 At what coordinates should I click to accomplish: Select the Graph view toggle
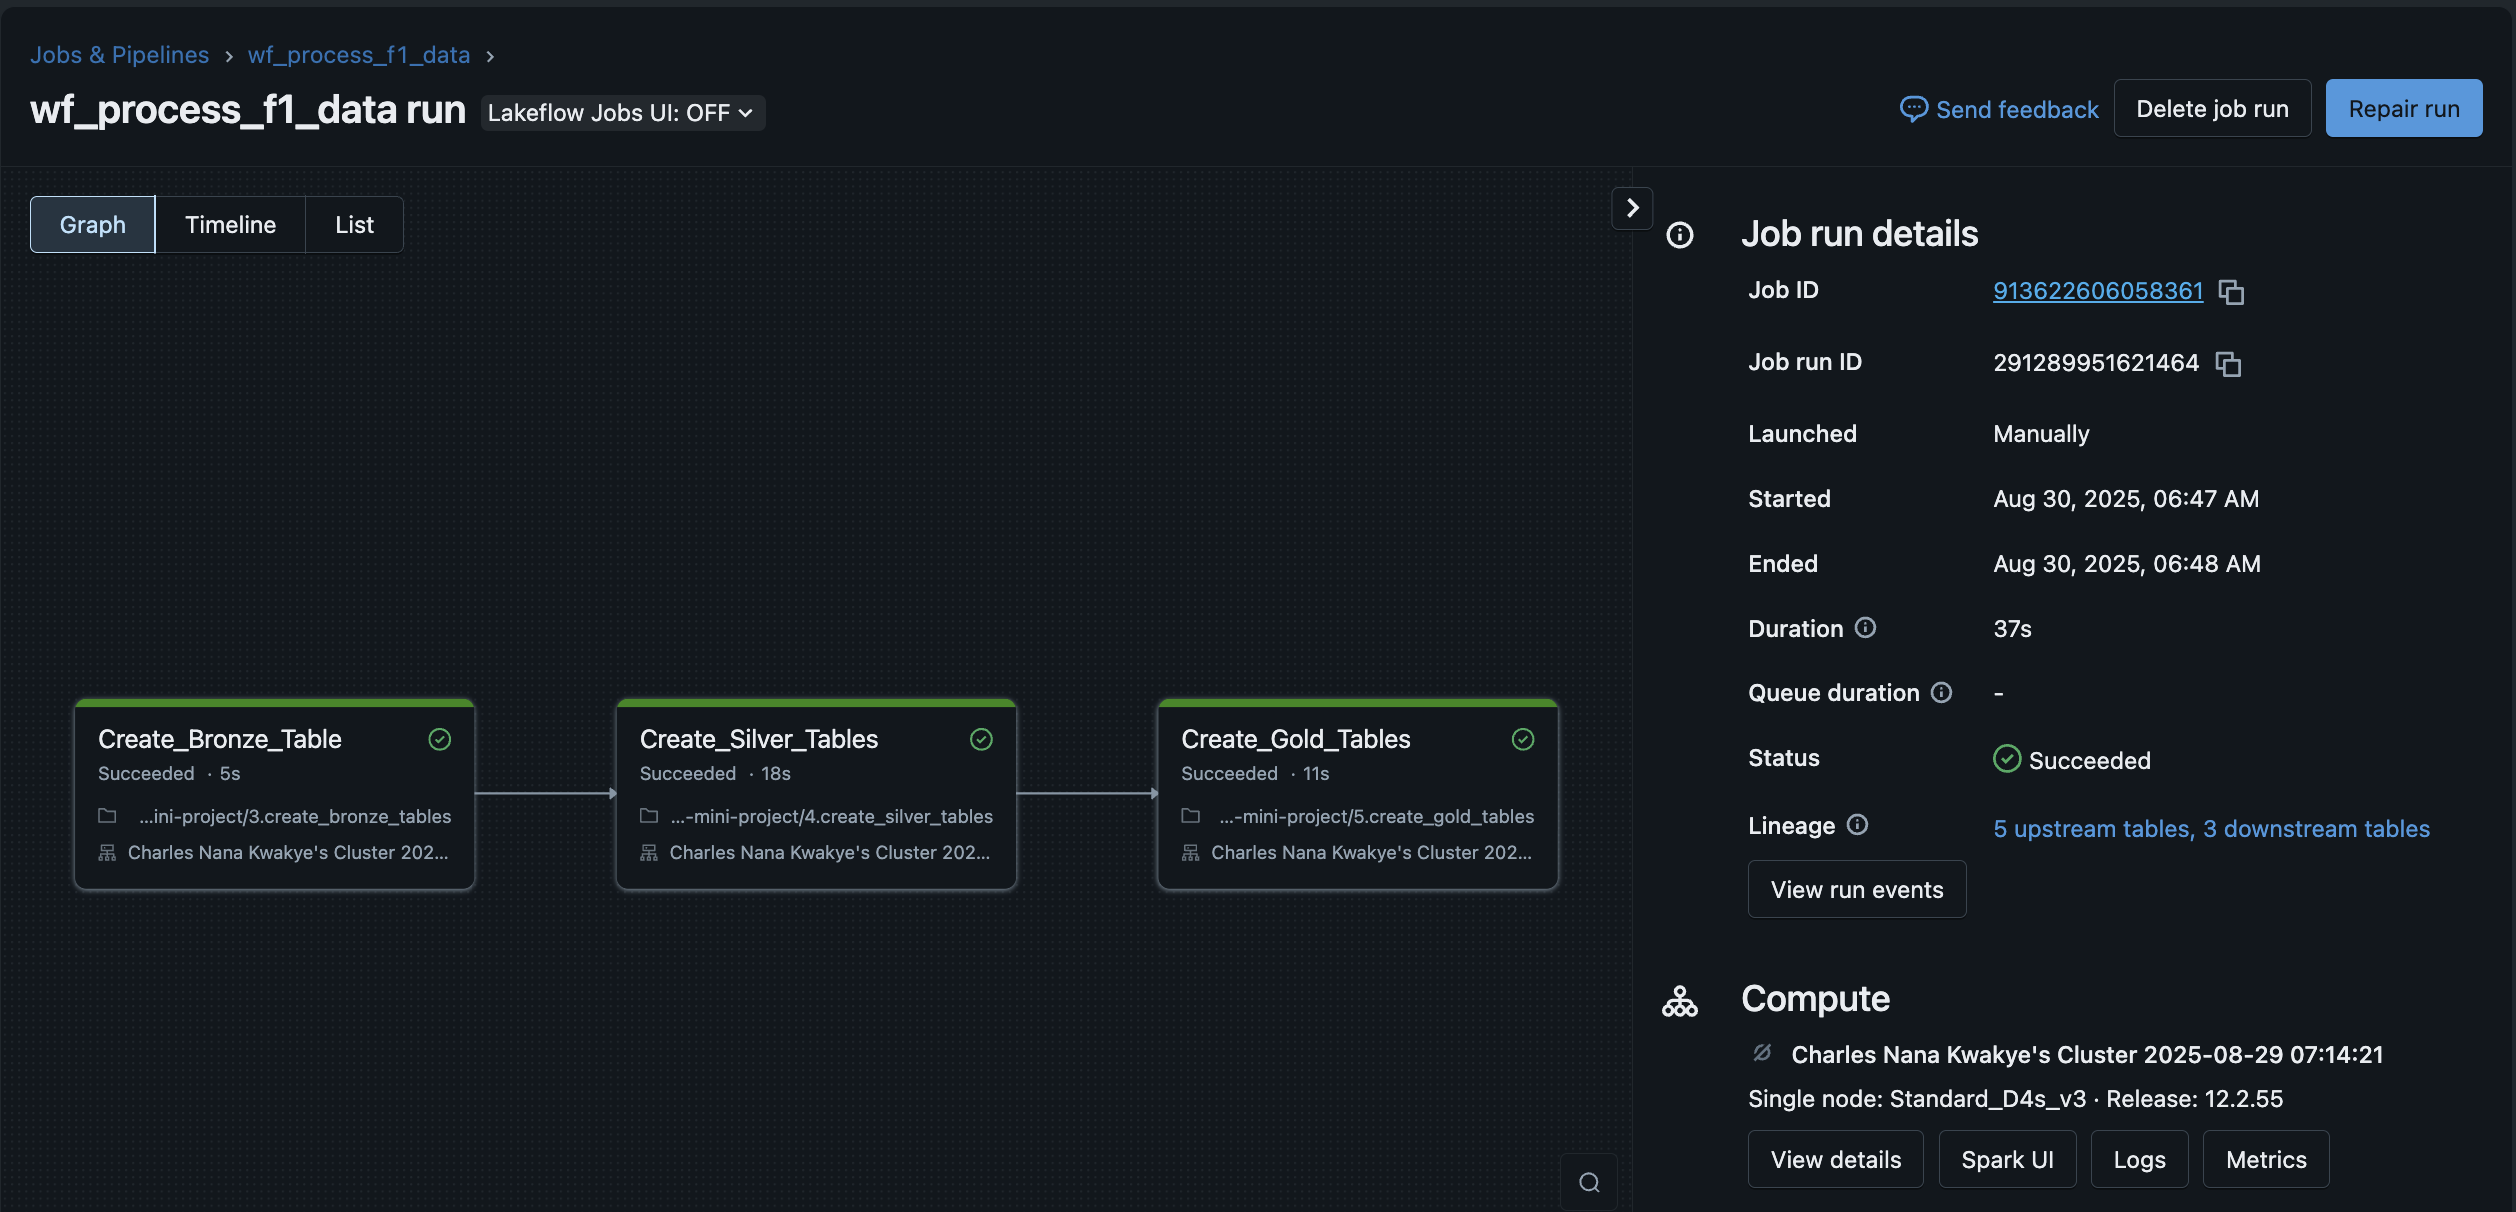(92, 225)
